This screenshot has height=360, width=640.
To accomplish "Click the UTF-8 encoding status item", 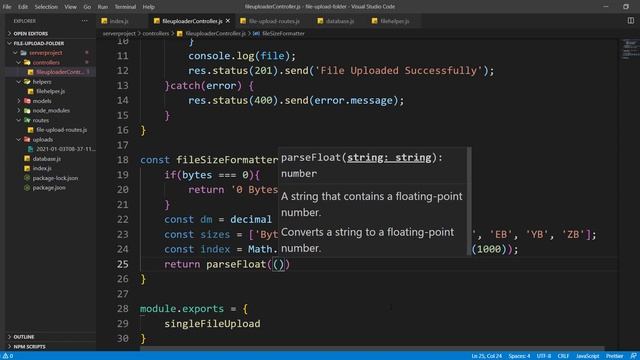I will point(544,356).
